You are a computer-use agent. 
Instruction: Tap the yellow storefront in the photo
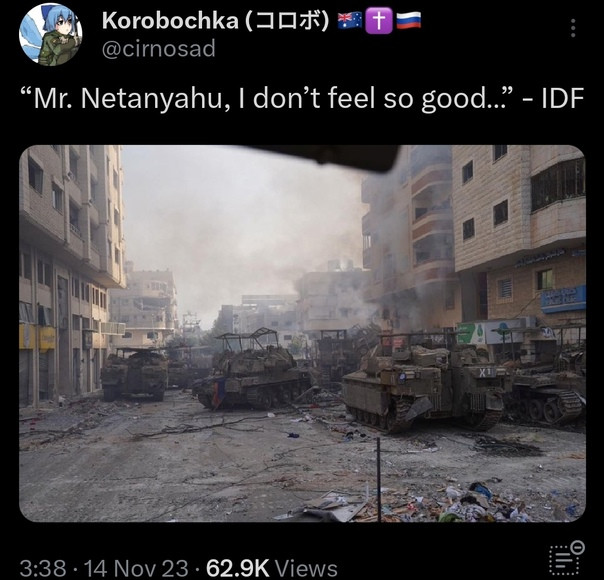[37, 338]
